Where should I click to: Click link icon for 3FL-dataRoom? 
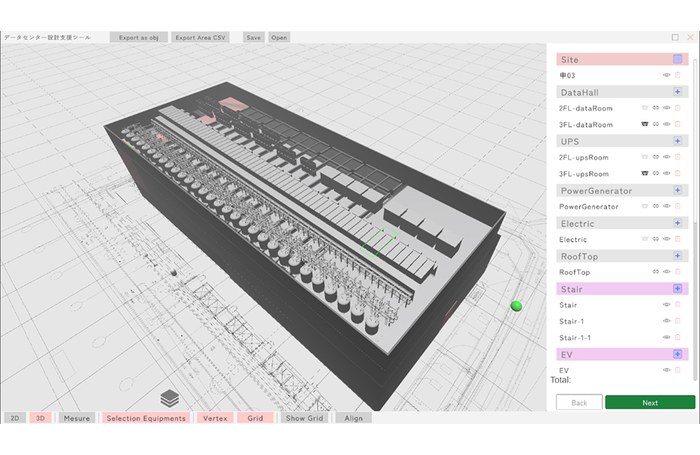coord(656,124)
